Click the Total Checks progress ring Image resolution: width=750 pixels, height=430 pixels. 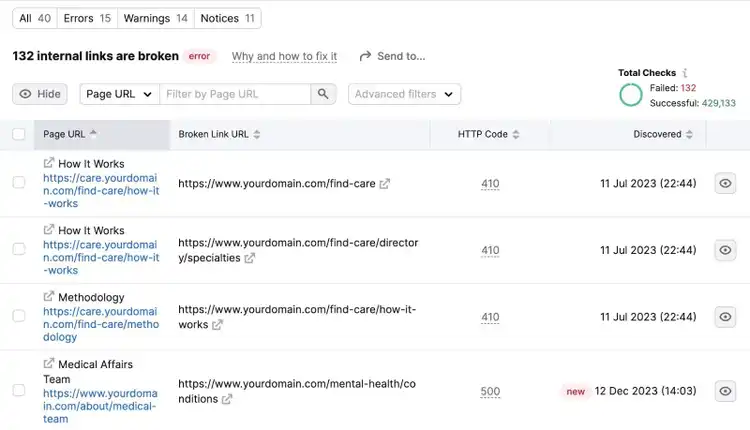click(x=630, y=95)
